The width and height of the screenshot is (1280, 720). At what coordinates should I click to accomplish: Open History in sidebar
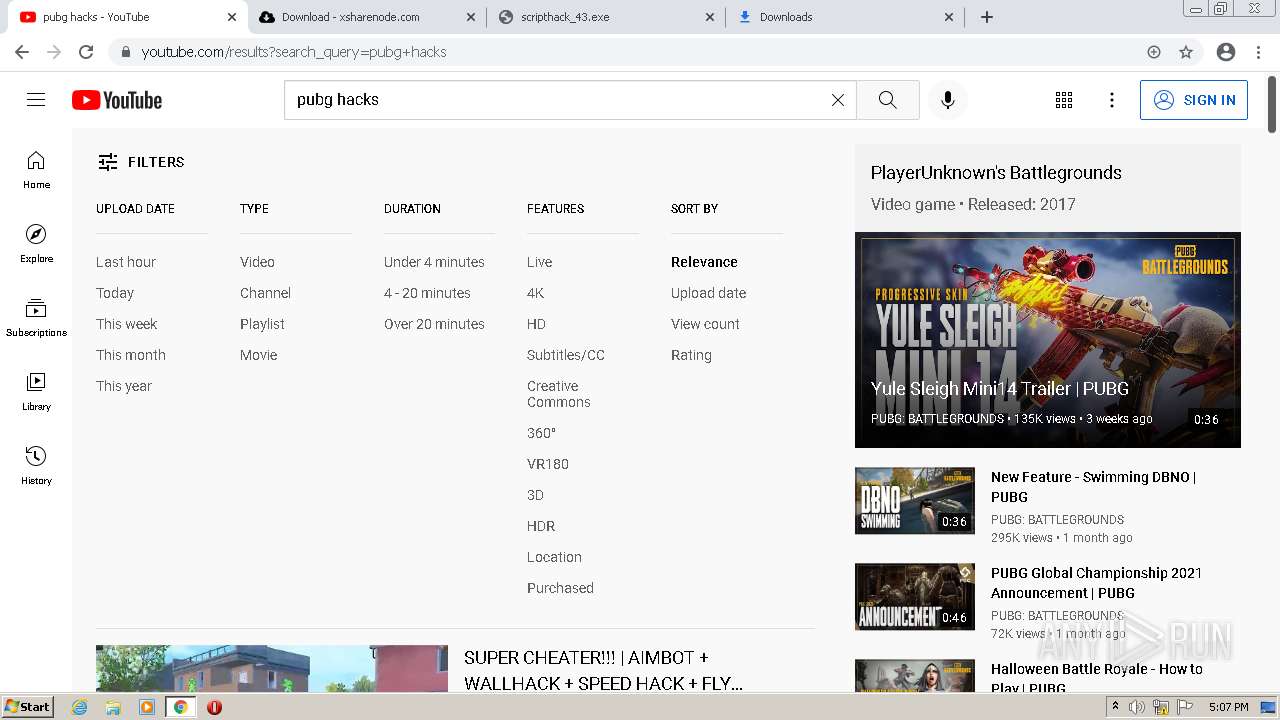[36, 466]
